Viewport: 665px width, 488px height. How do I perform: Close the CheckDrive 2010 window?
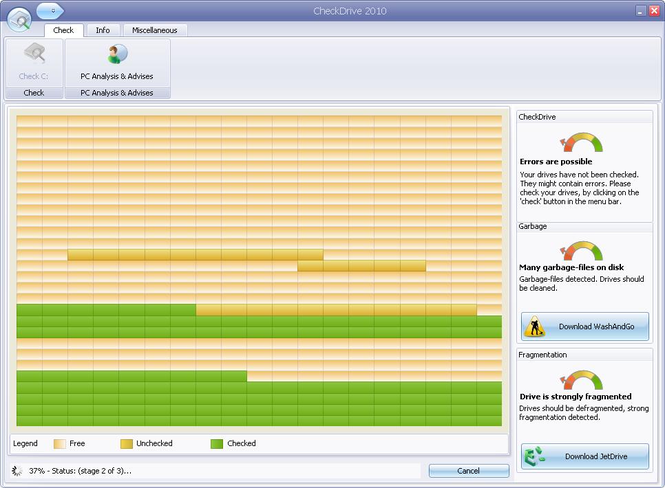pos(654,11)
